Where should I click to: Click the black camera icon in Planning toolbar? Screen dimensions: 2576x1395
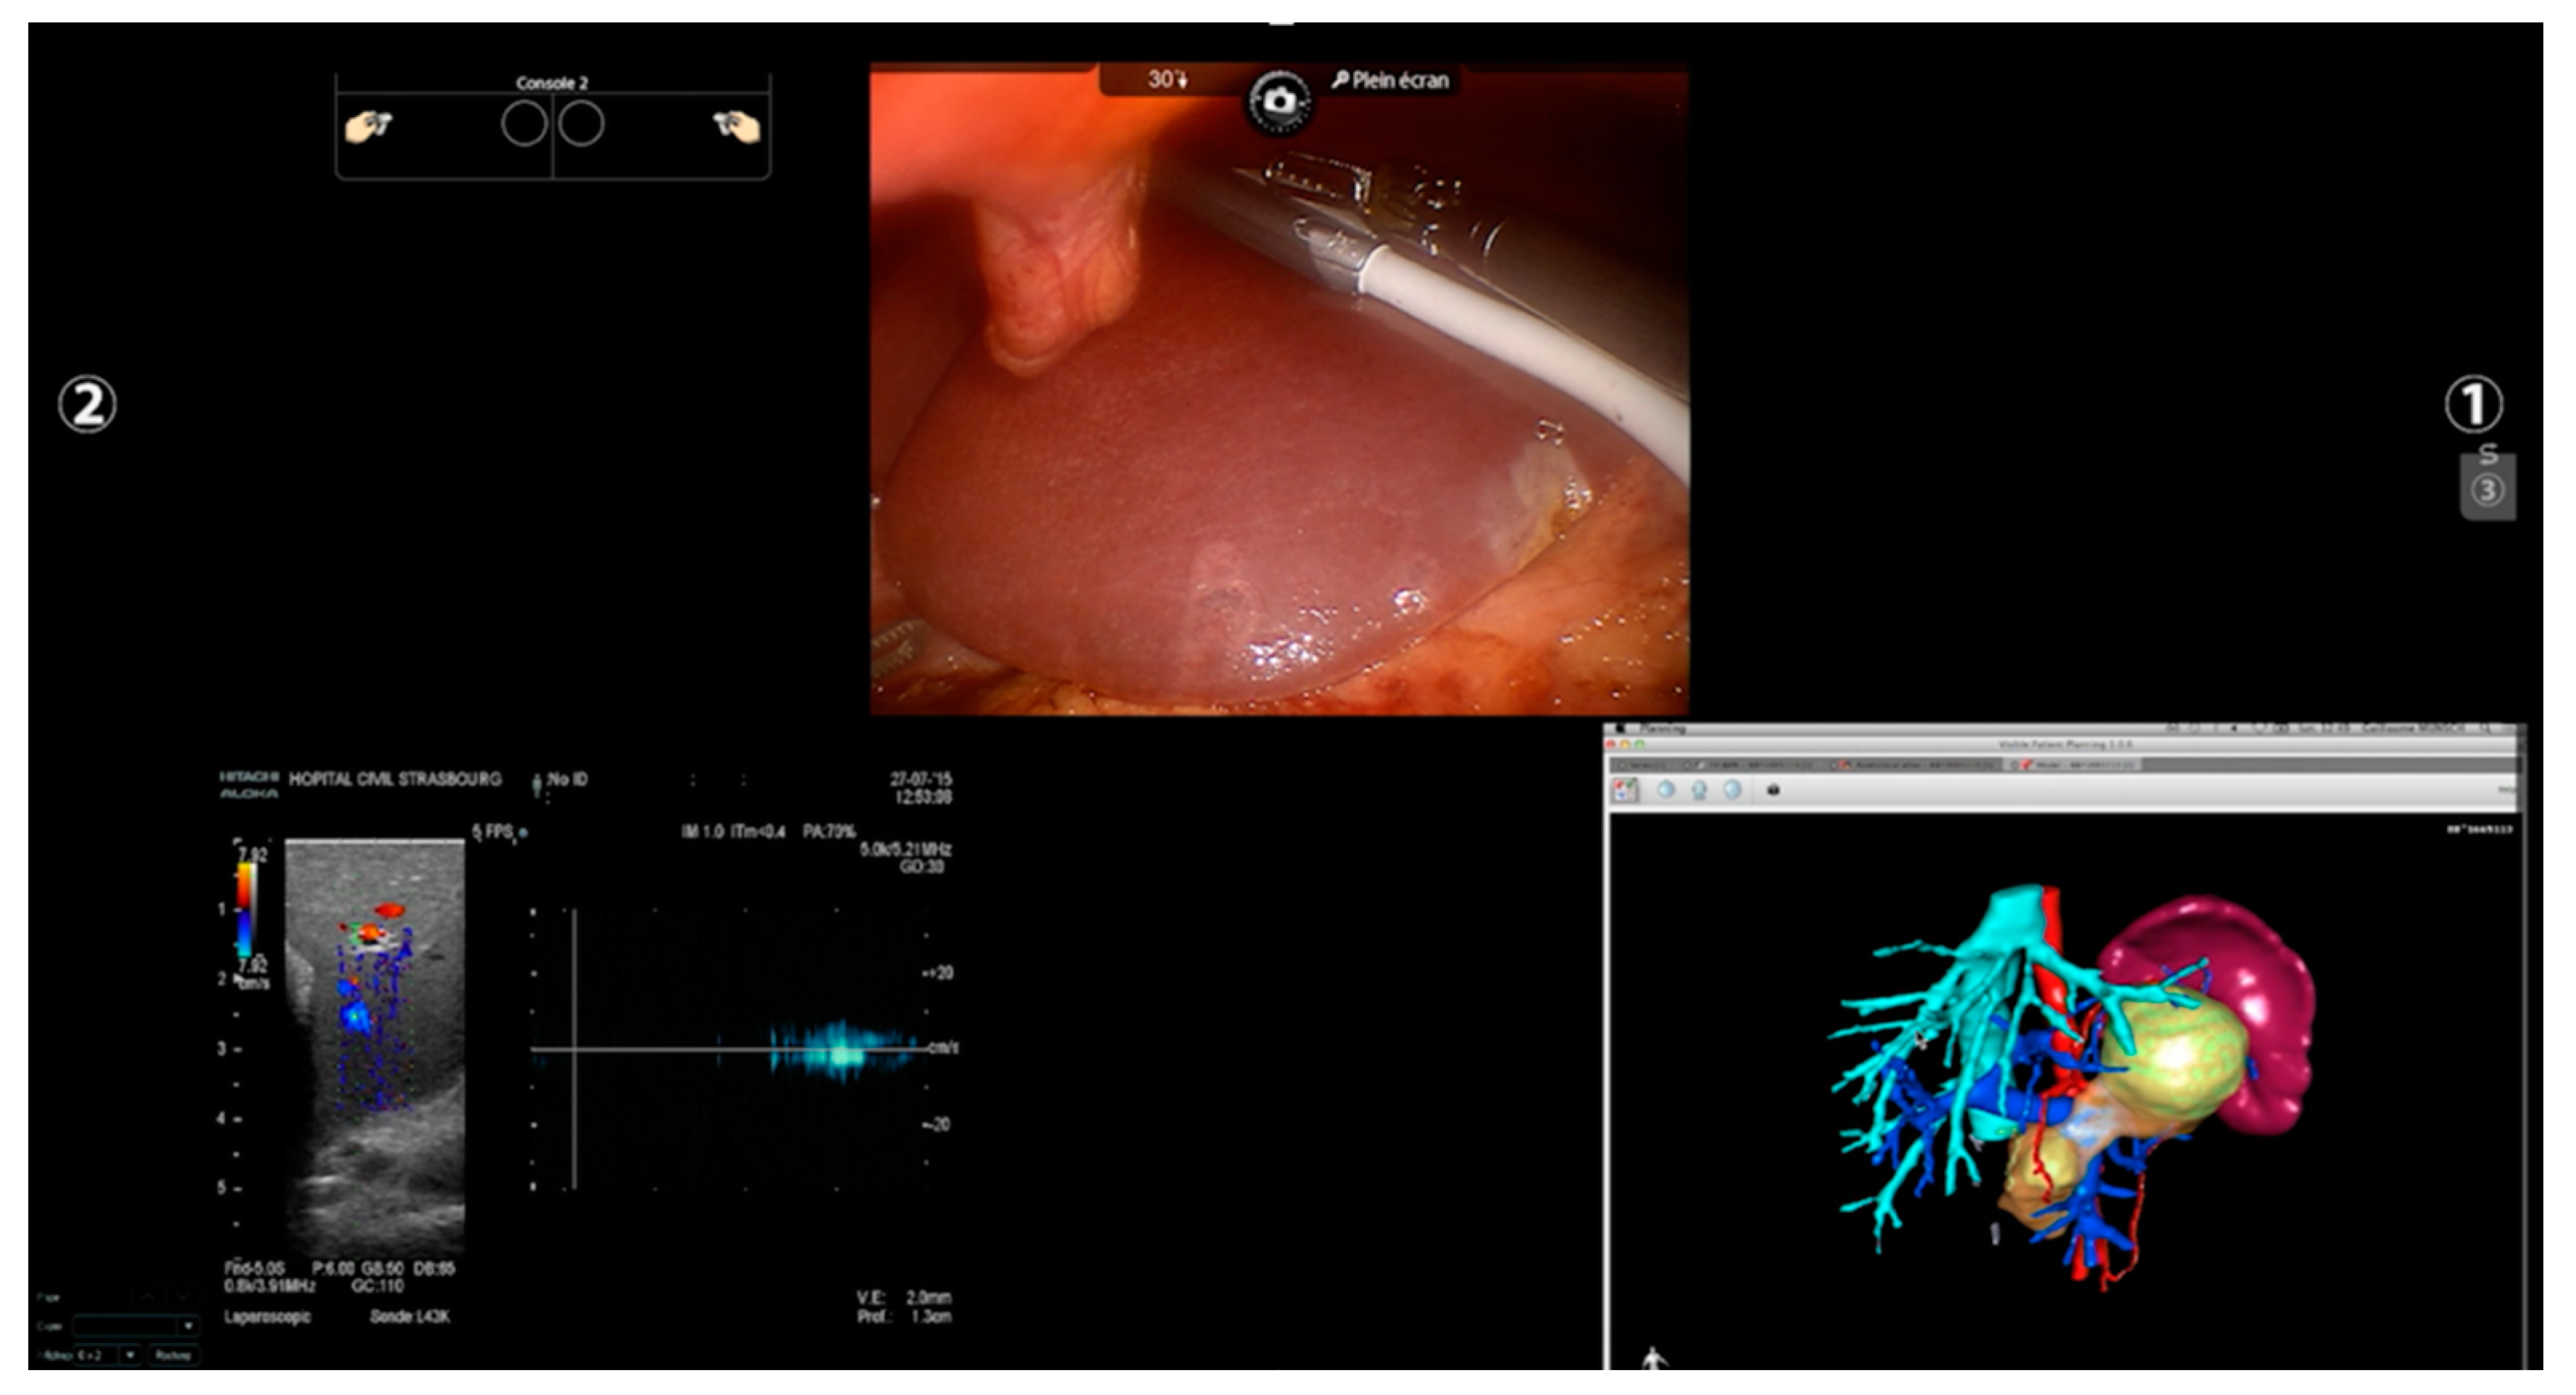1773,790
